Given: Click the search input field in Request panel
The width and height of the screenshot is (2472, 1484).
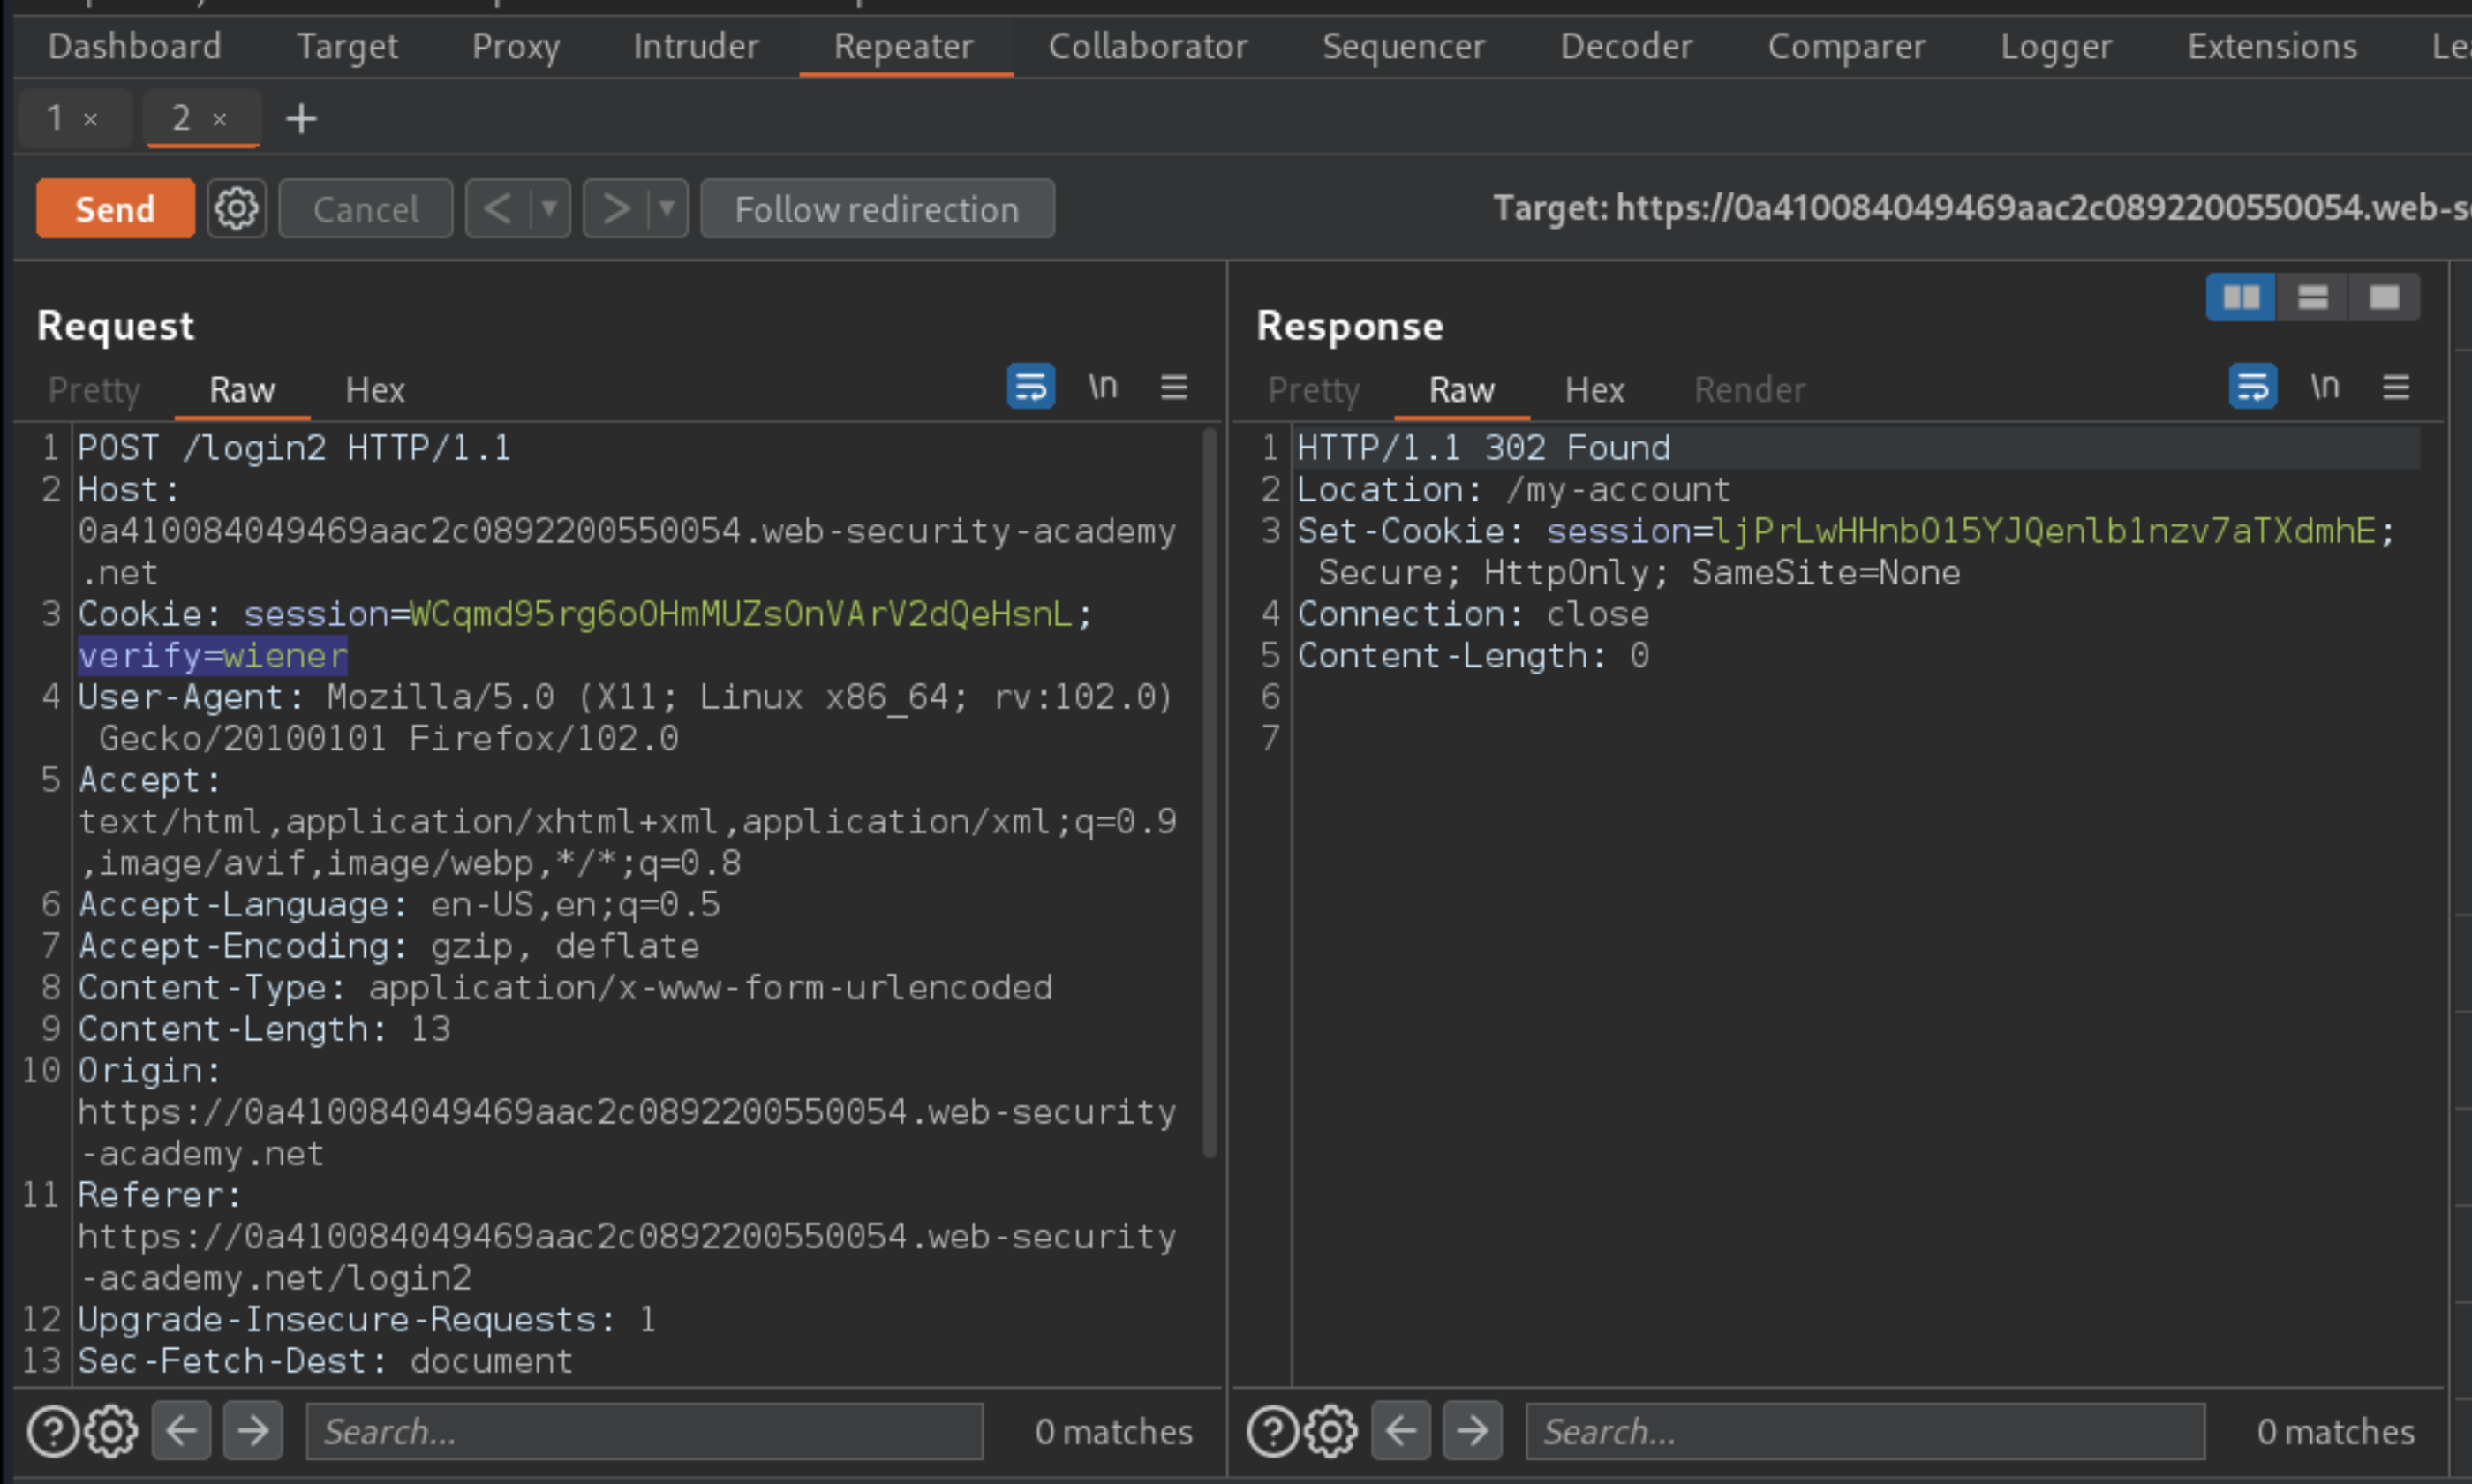Looking at the screenshot, I should [x=646, y=1431].
